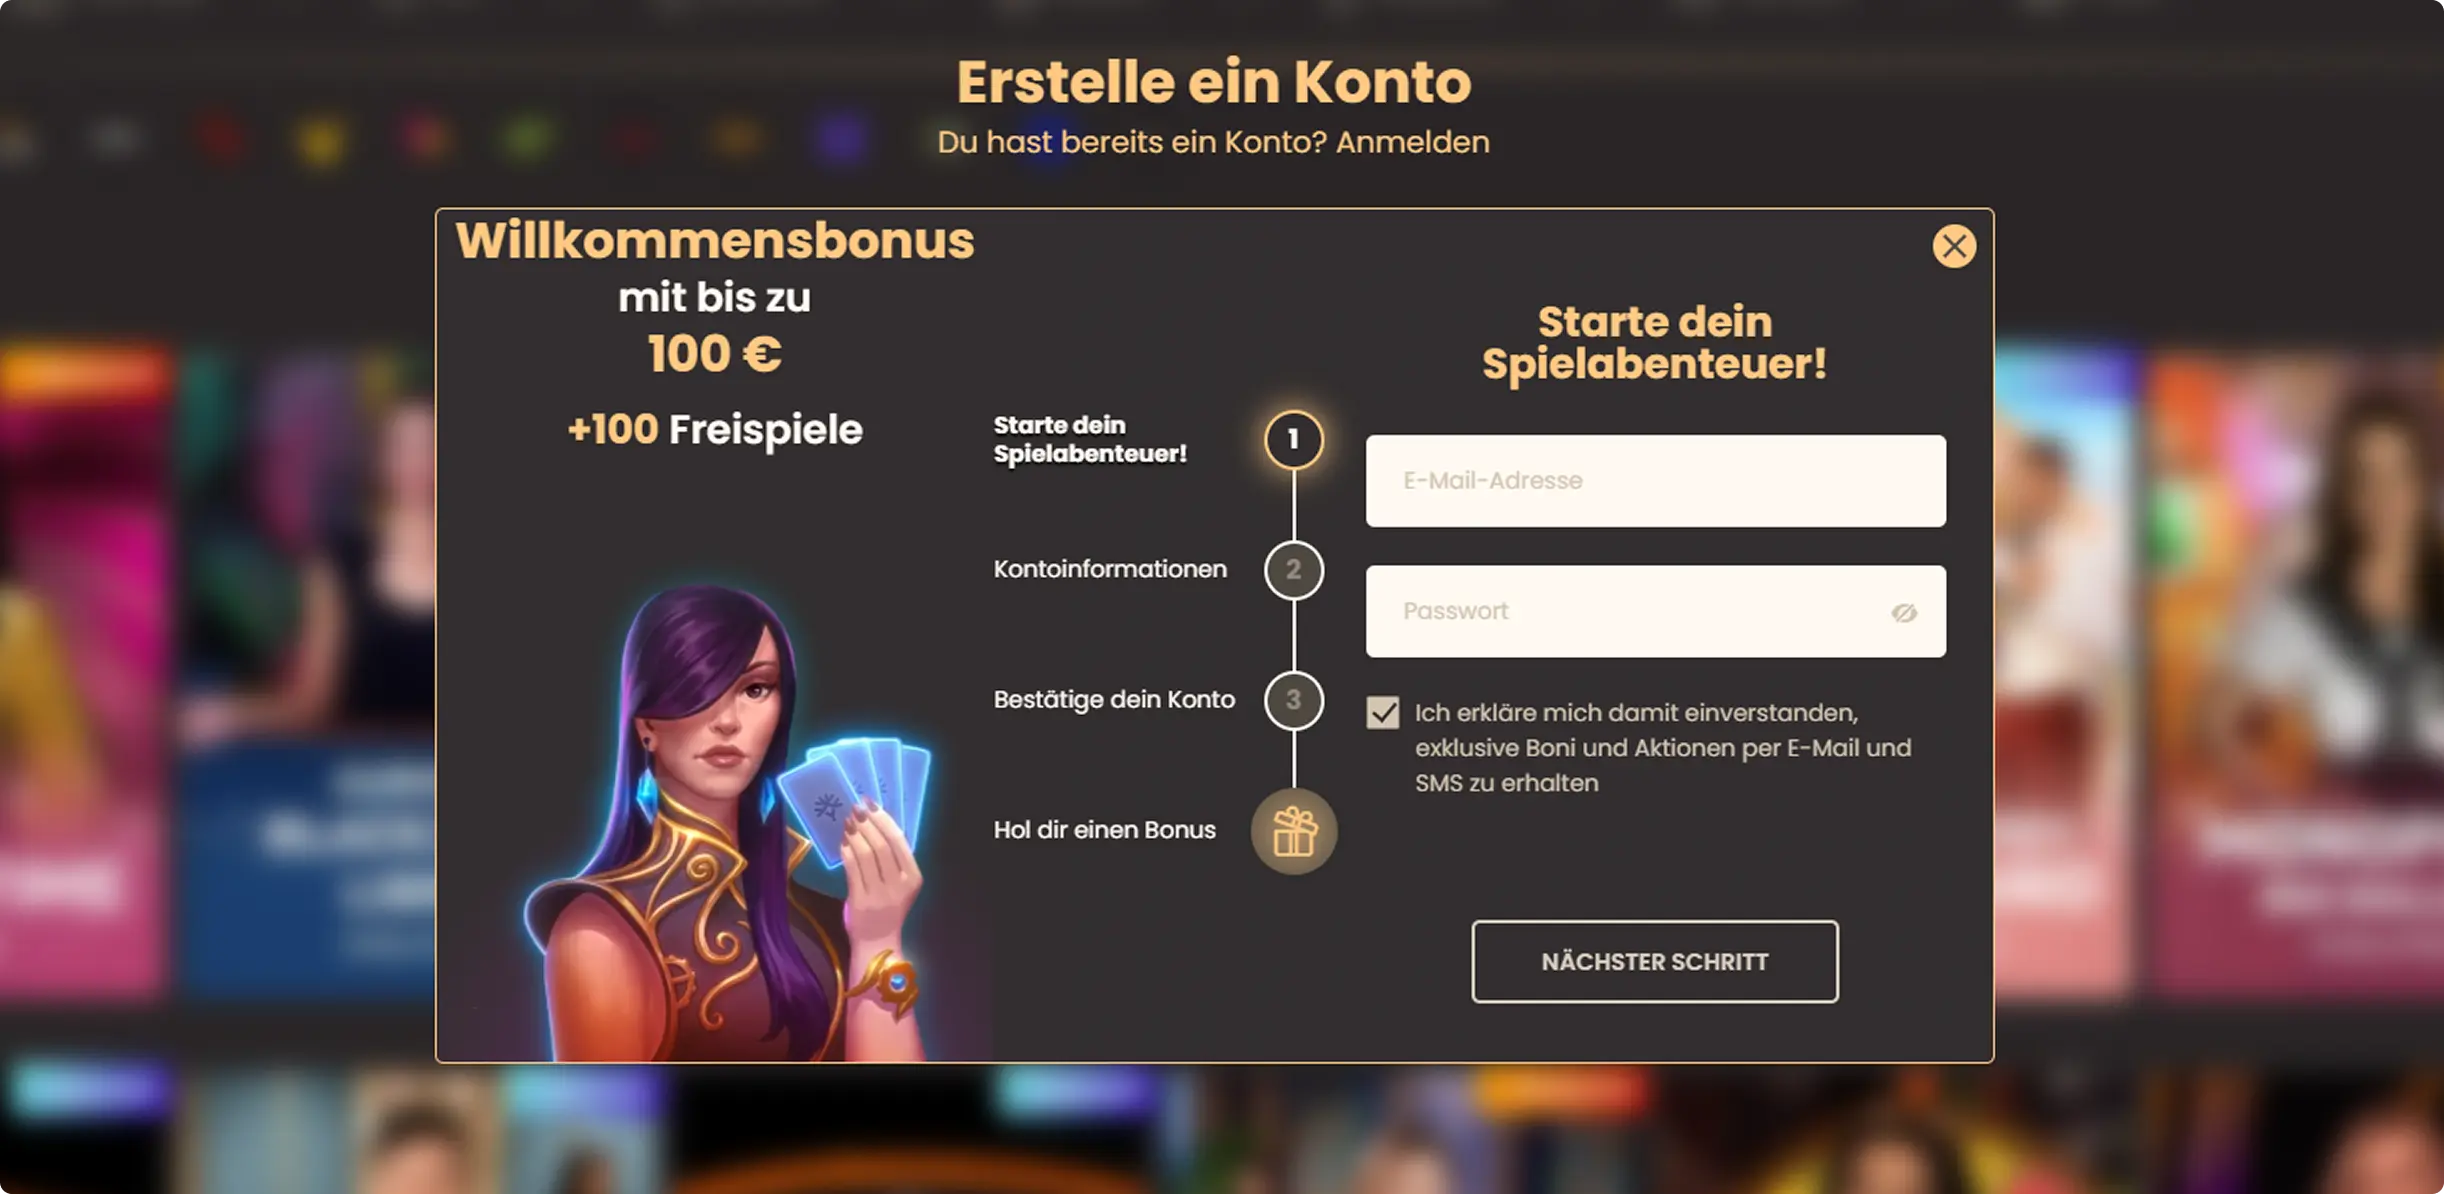This screenshot has width=2444, height=1194.
Task: Select step 1 circle in progress tracker
Action: [x=1294, y=439]
